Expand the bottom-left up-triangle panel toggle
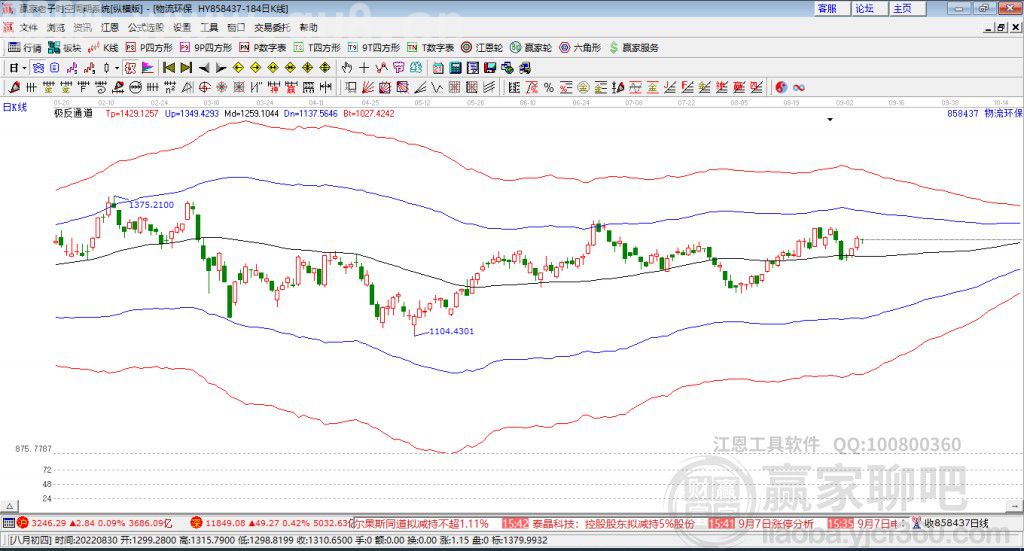This screenshot has width=1024, height=551. [x=10, y=506]
